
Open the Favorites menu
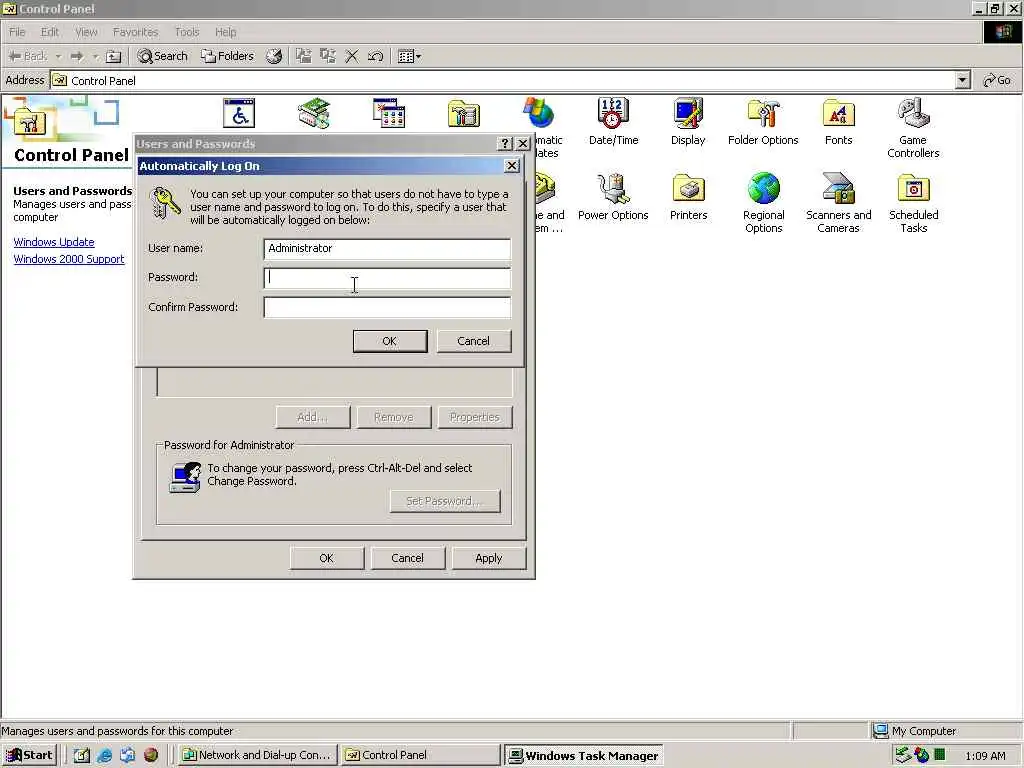pos(136,32)
